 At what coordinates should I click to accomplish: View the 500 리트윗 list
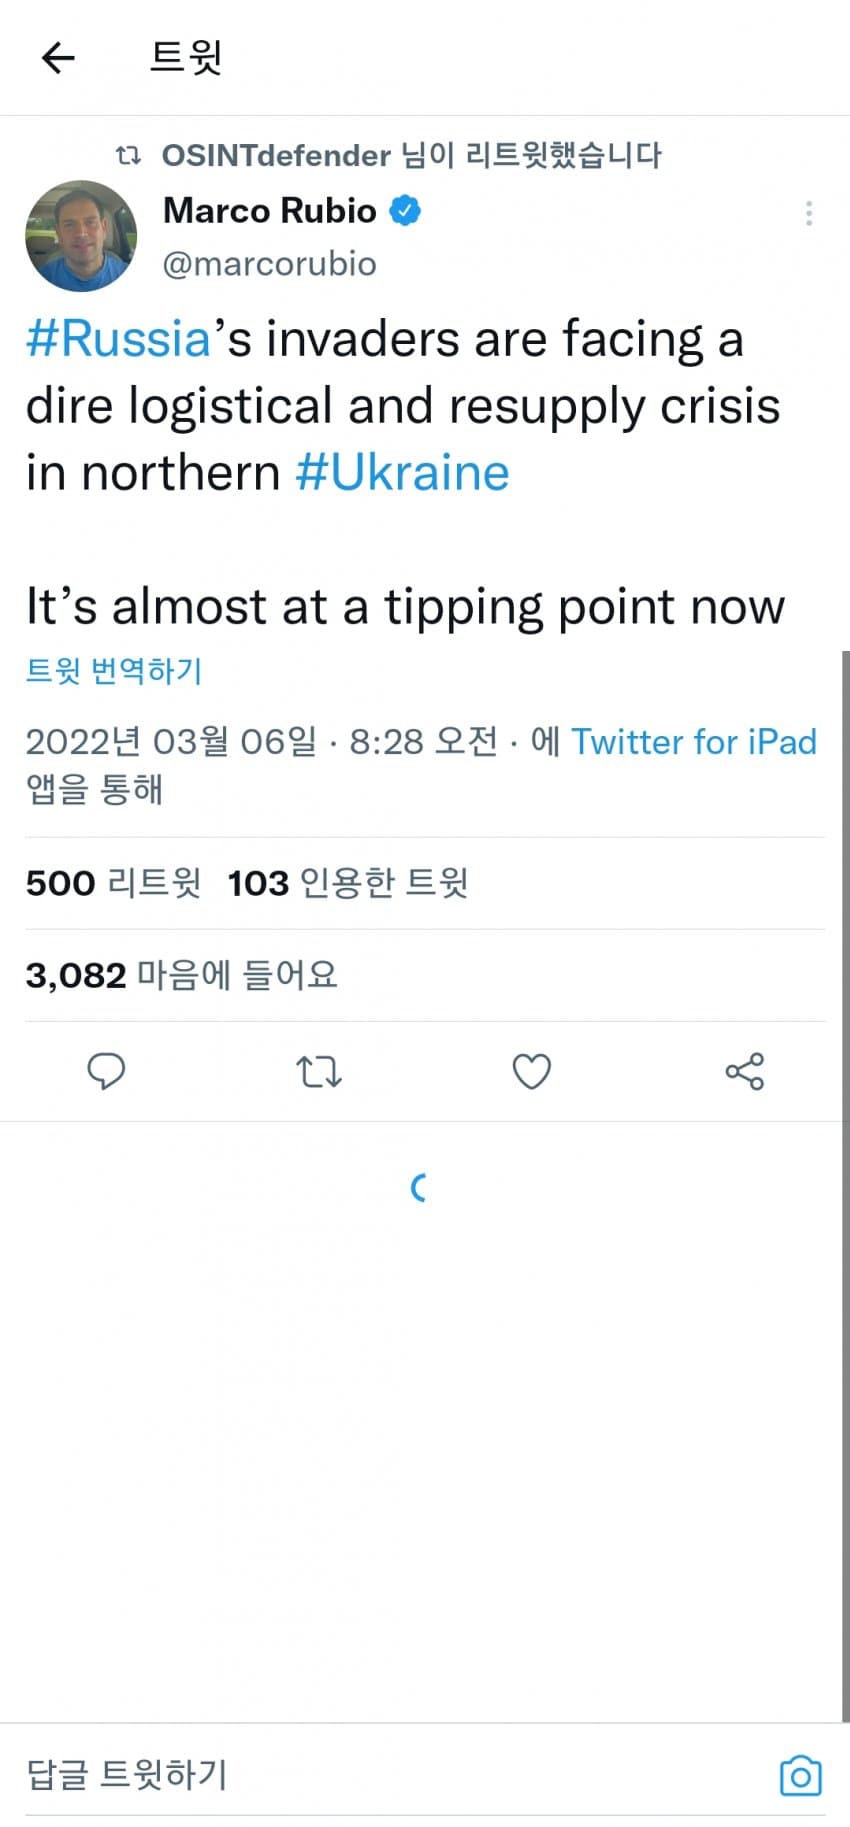[x=113, y=883]
